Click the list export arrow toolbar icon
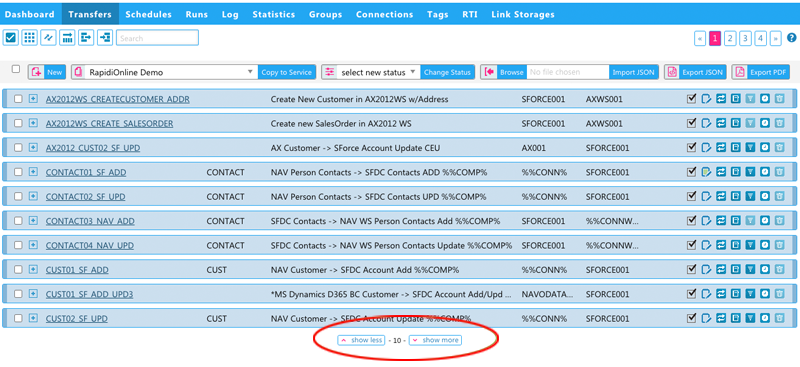 tap(86, 37)
